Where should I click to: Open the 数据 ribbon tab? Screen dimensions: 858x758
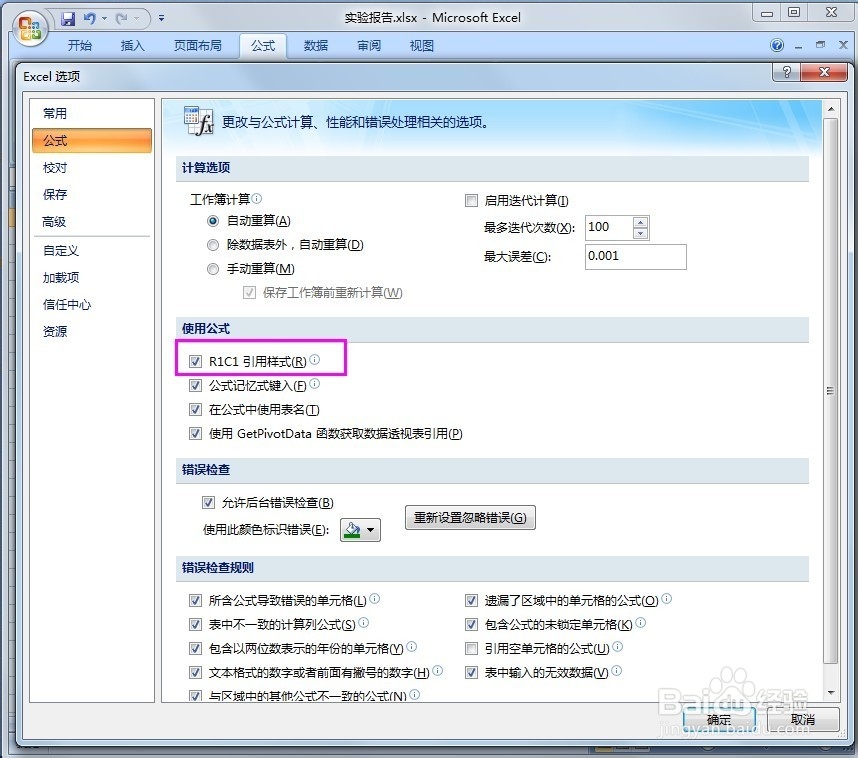click(x=316, y=46)
